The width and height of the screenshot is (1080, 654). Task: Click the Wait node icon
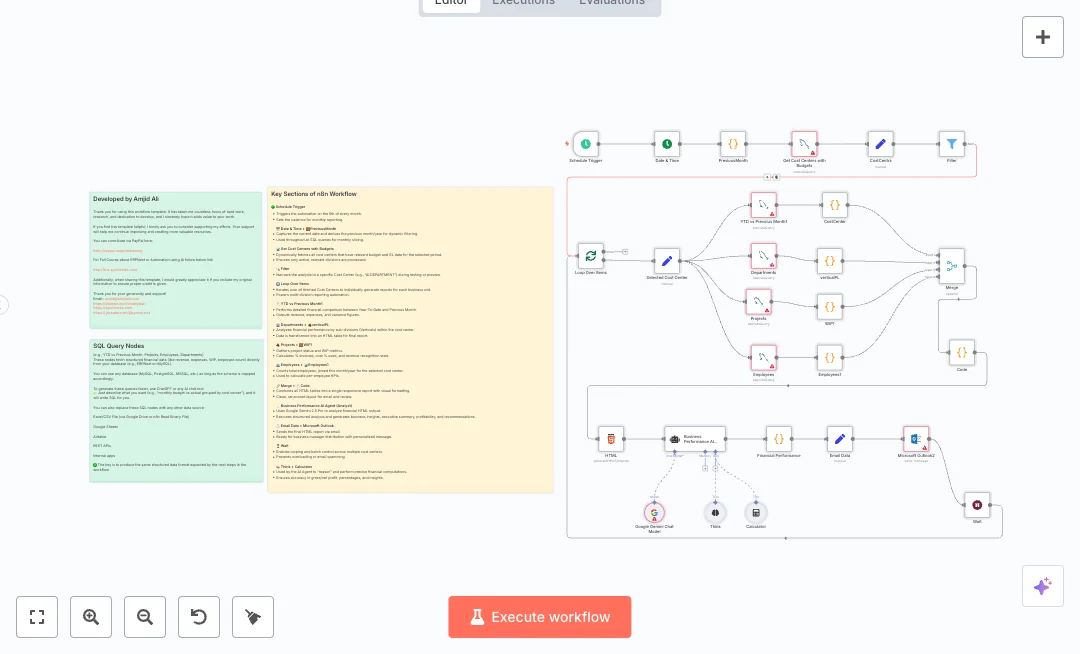976,505
